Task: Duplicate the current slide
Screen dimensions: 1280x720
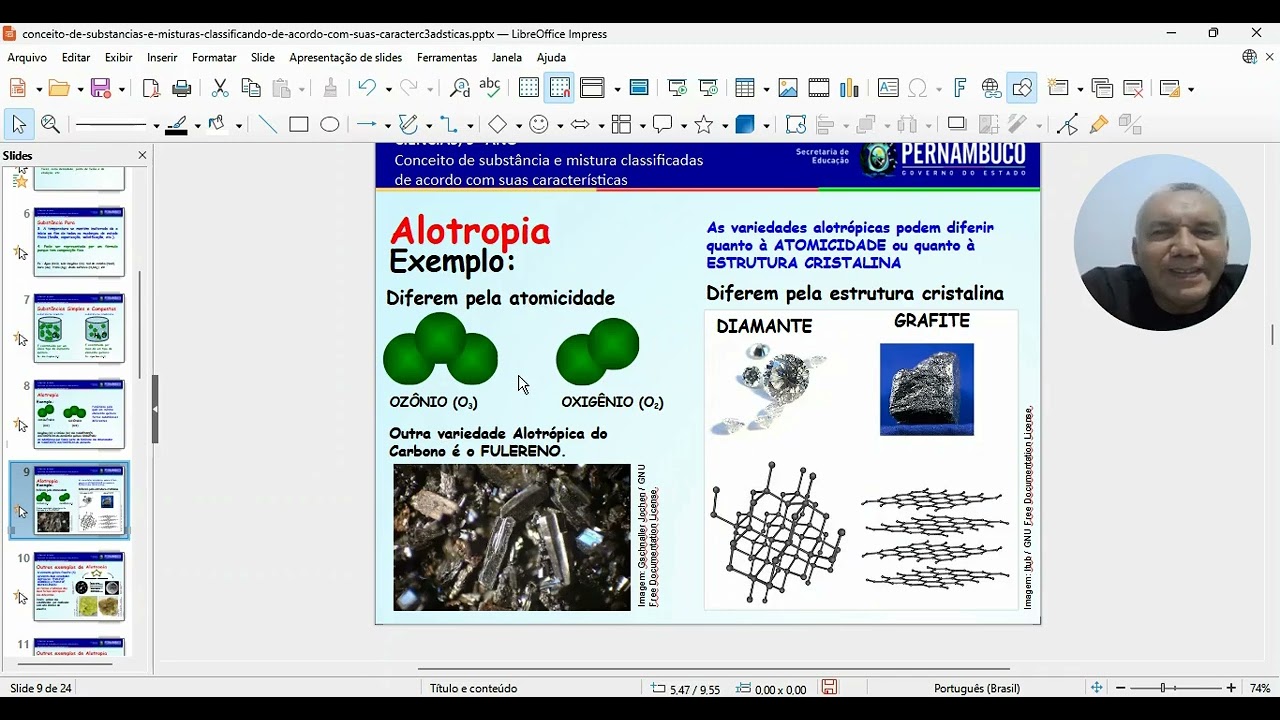Action: [1102, 88]
